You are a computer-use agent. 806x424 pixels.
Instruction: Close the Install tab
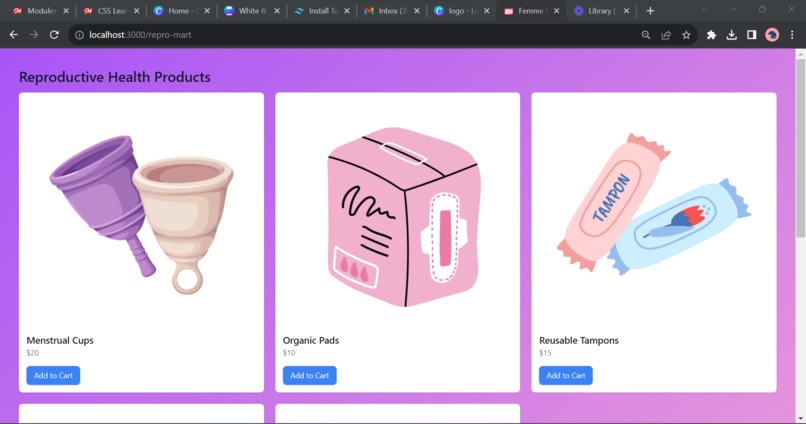click(346, 11)
